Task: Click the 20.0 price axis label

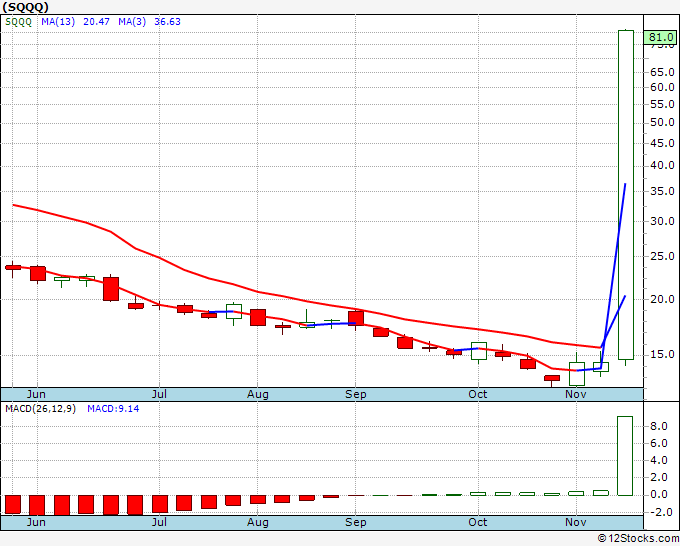Action: click(662, 299)
